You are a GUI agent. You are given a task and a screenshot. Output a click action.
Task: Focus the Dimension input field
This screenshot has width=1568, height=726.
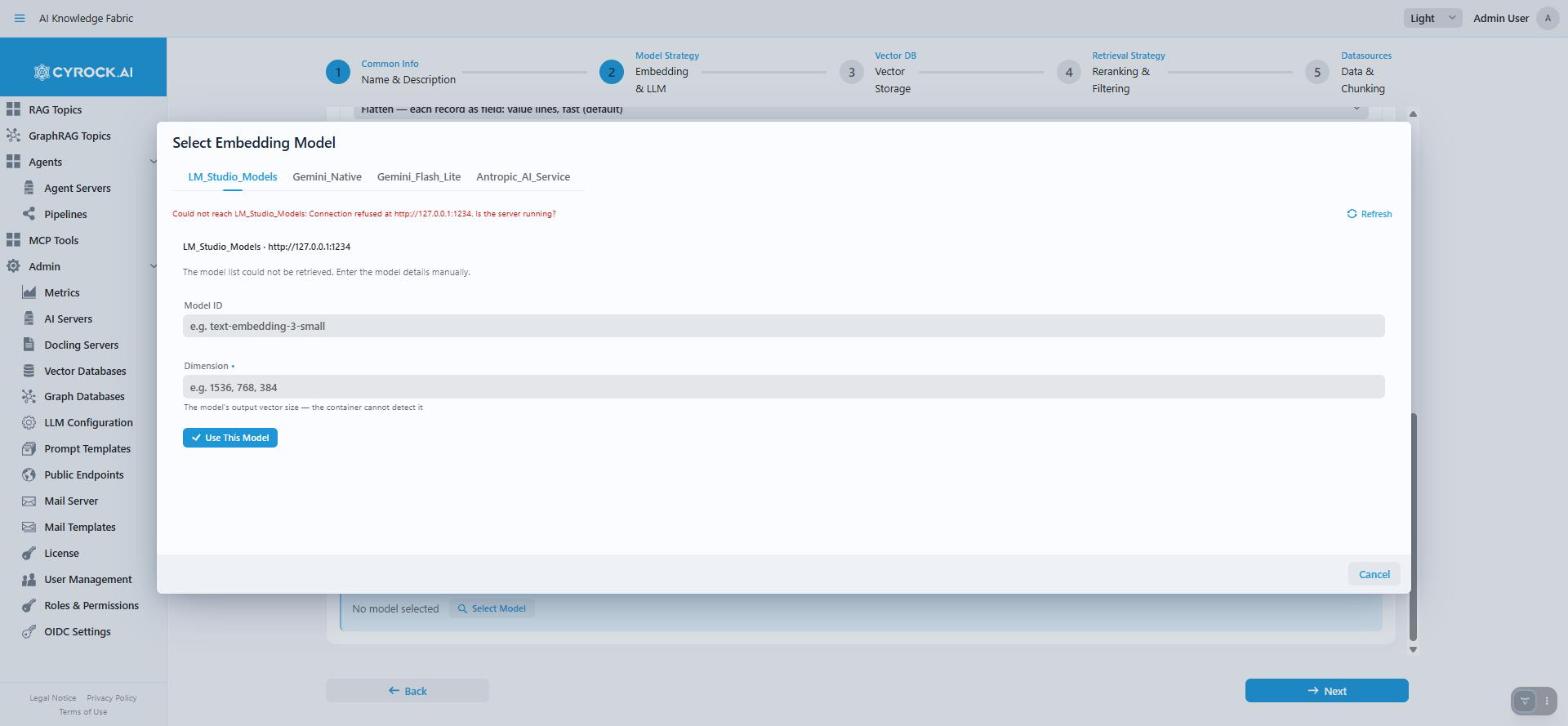coord(783,387)
